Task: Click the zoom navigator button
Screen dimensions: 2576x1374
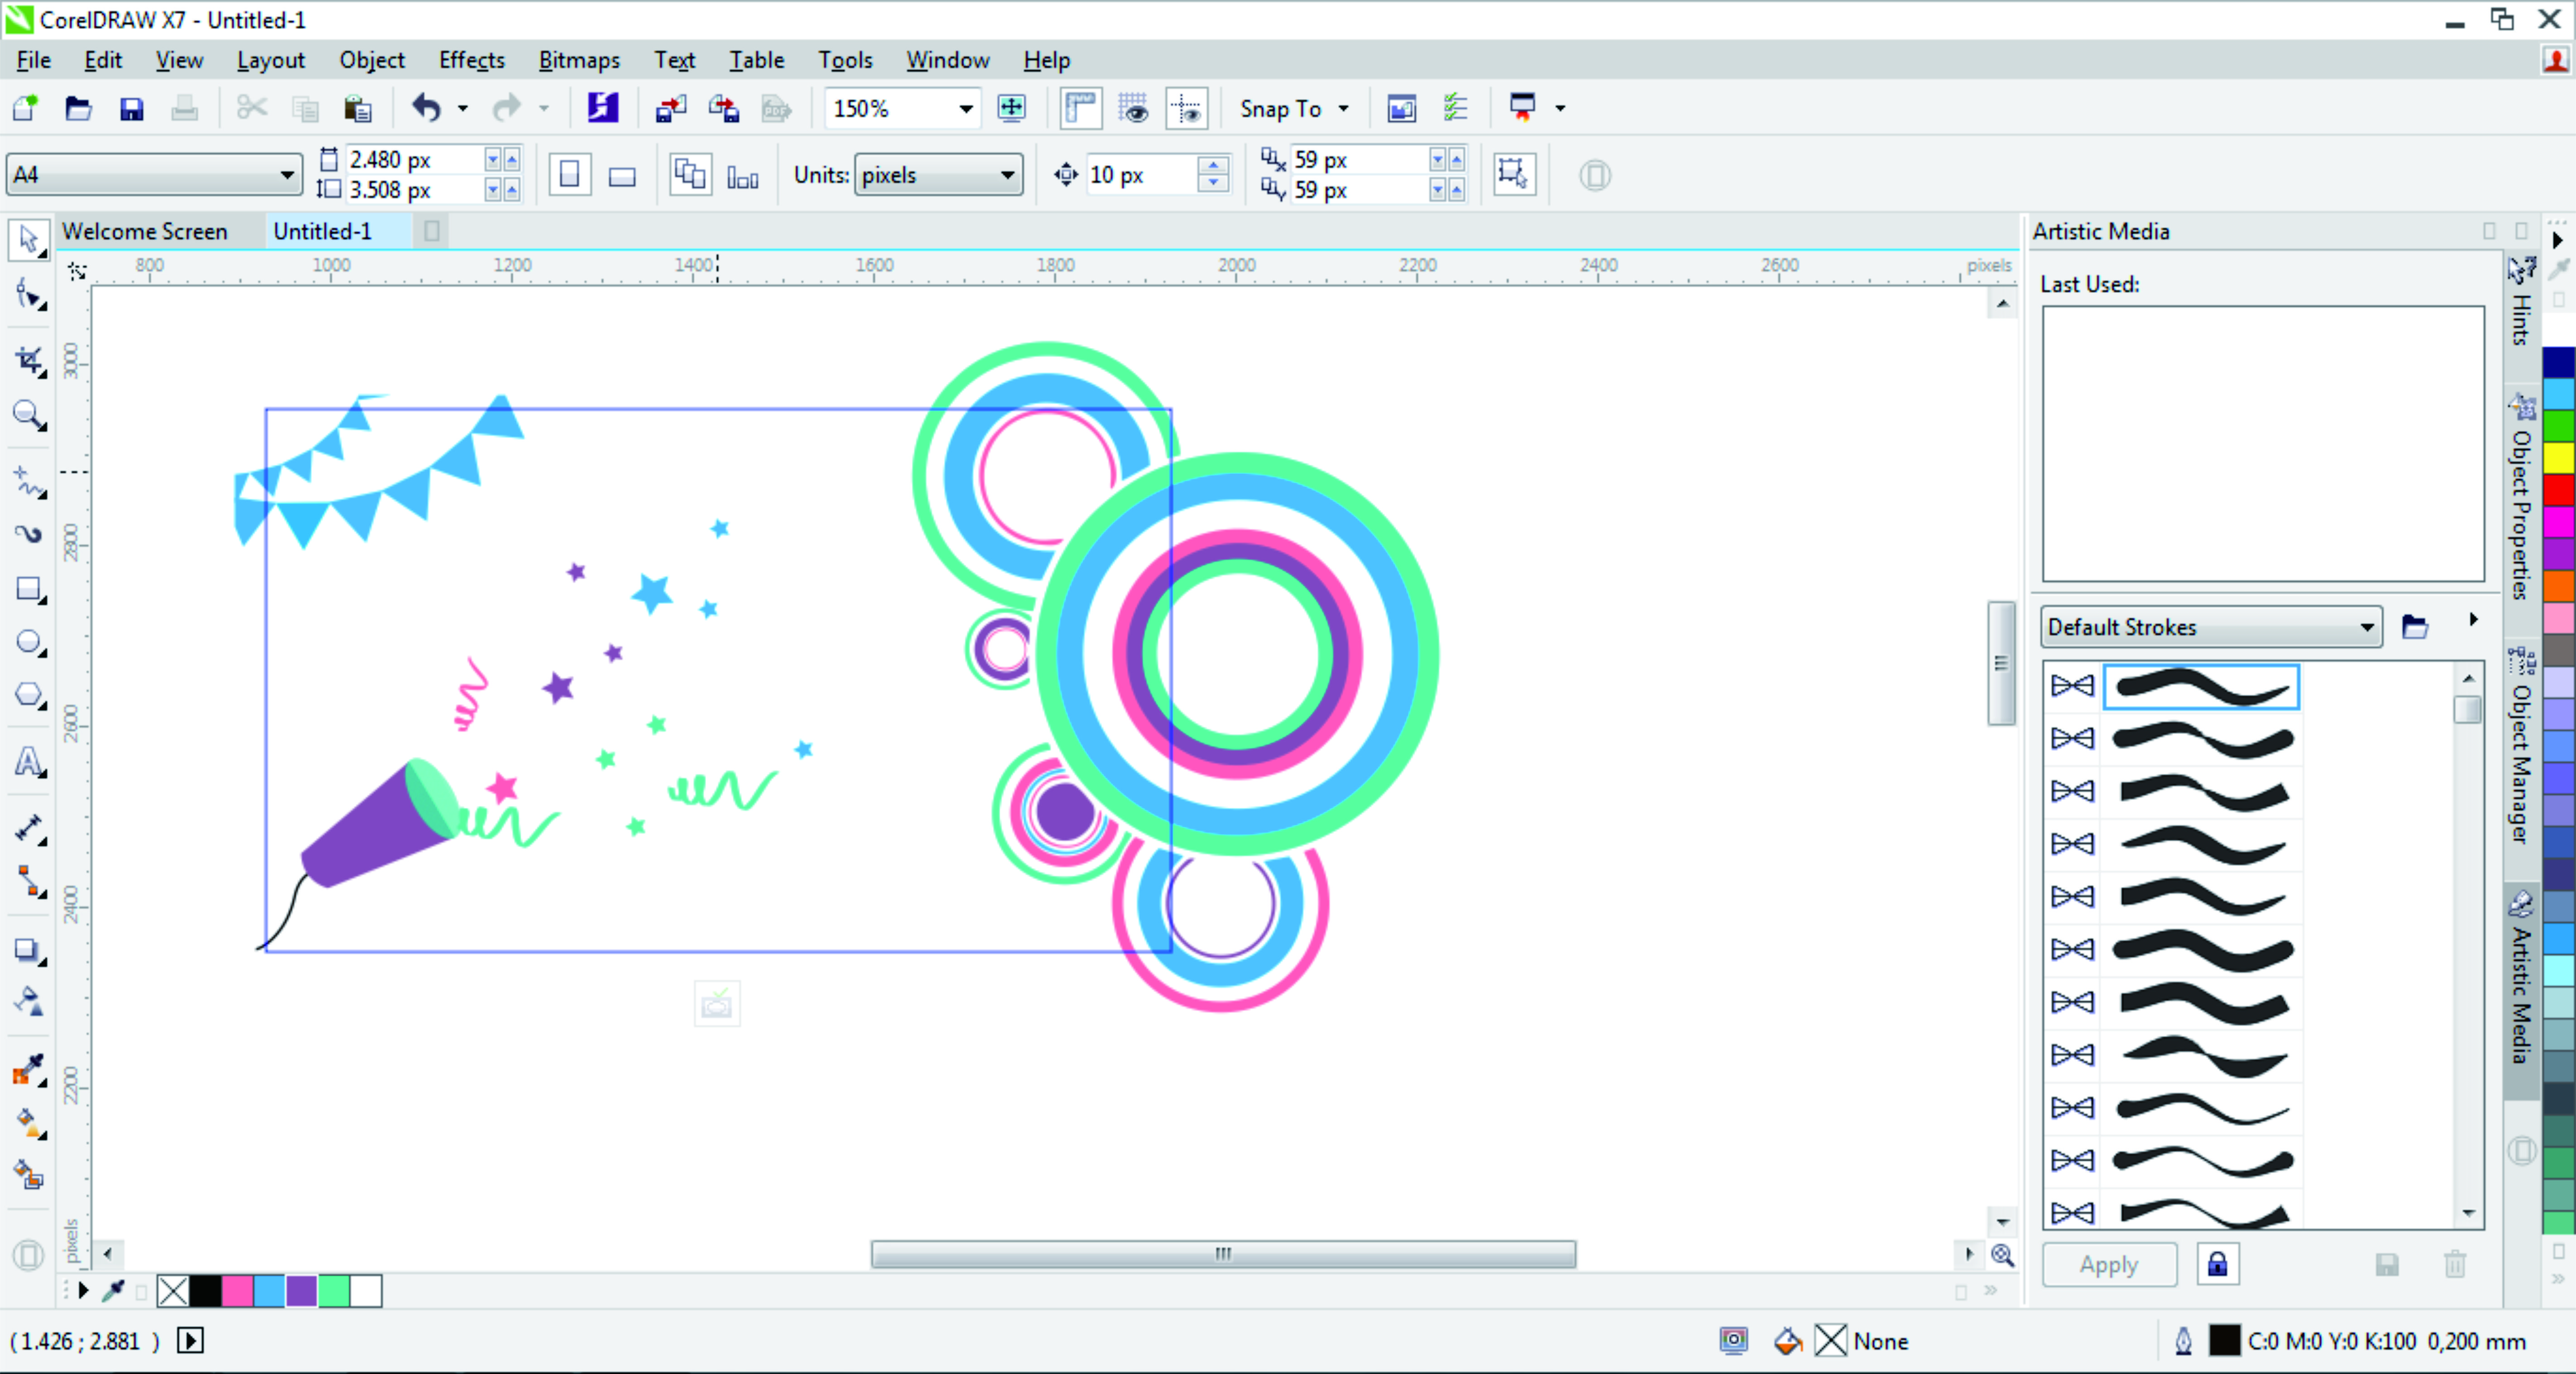Action: [2002, 1255]
